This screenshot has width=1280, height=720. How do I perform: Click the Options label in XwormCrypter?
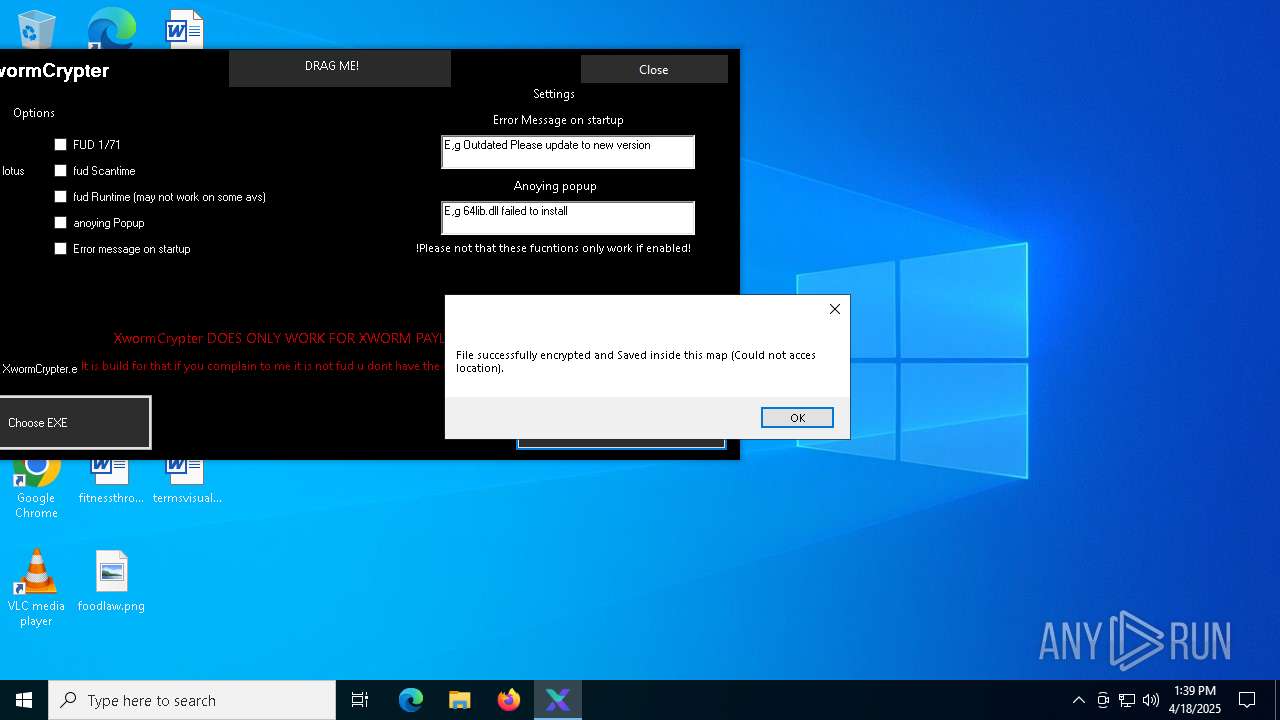pyautogui.click(x=34, y=113)
